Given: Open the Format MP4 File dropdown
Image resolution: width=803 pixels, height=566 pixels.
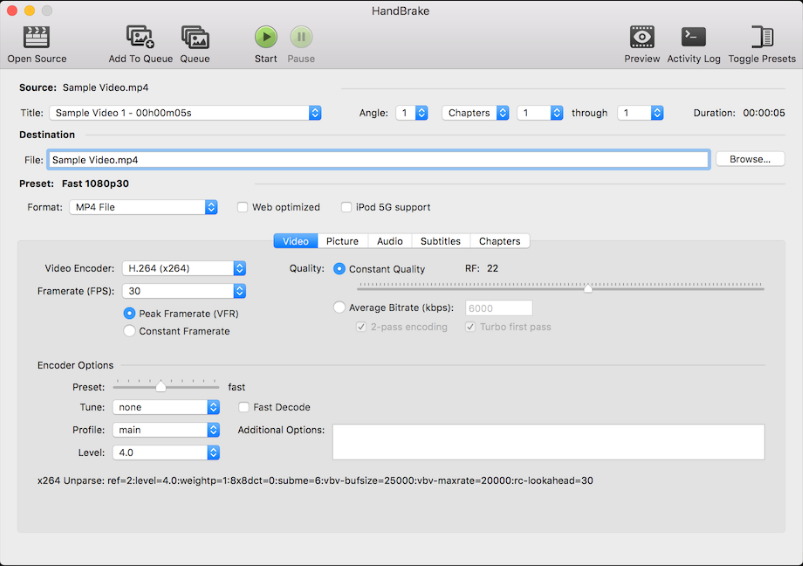Looking at the screenshot, I should [143, 207].
